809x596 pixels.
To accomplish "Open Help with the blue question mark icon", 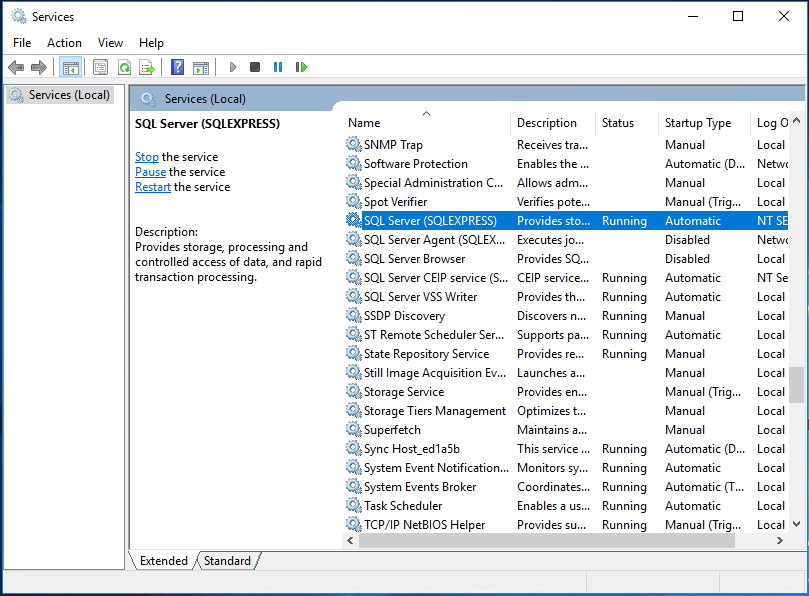I will [x=177, y=67].
